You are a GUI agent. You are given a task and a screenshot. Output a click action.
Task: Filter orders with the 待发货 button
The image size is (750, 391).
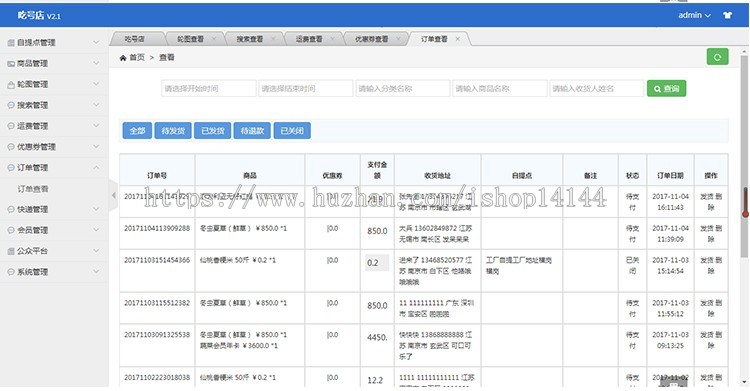coord(173,131)
